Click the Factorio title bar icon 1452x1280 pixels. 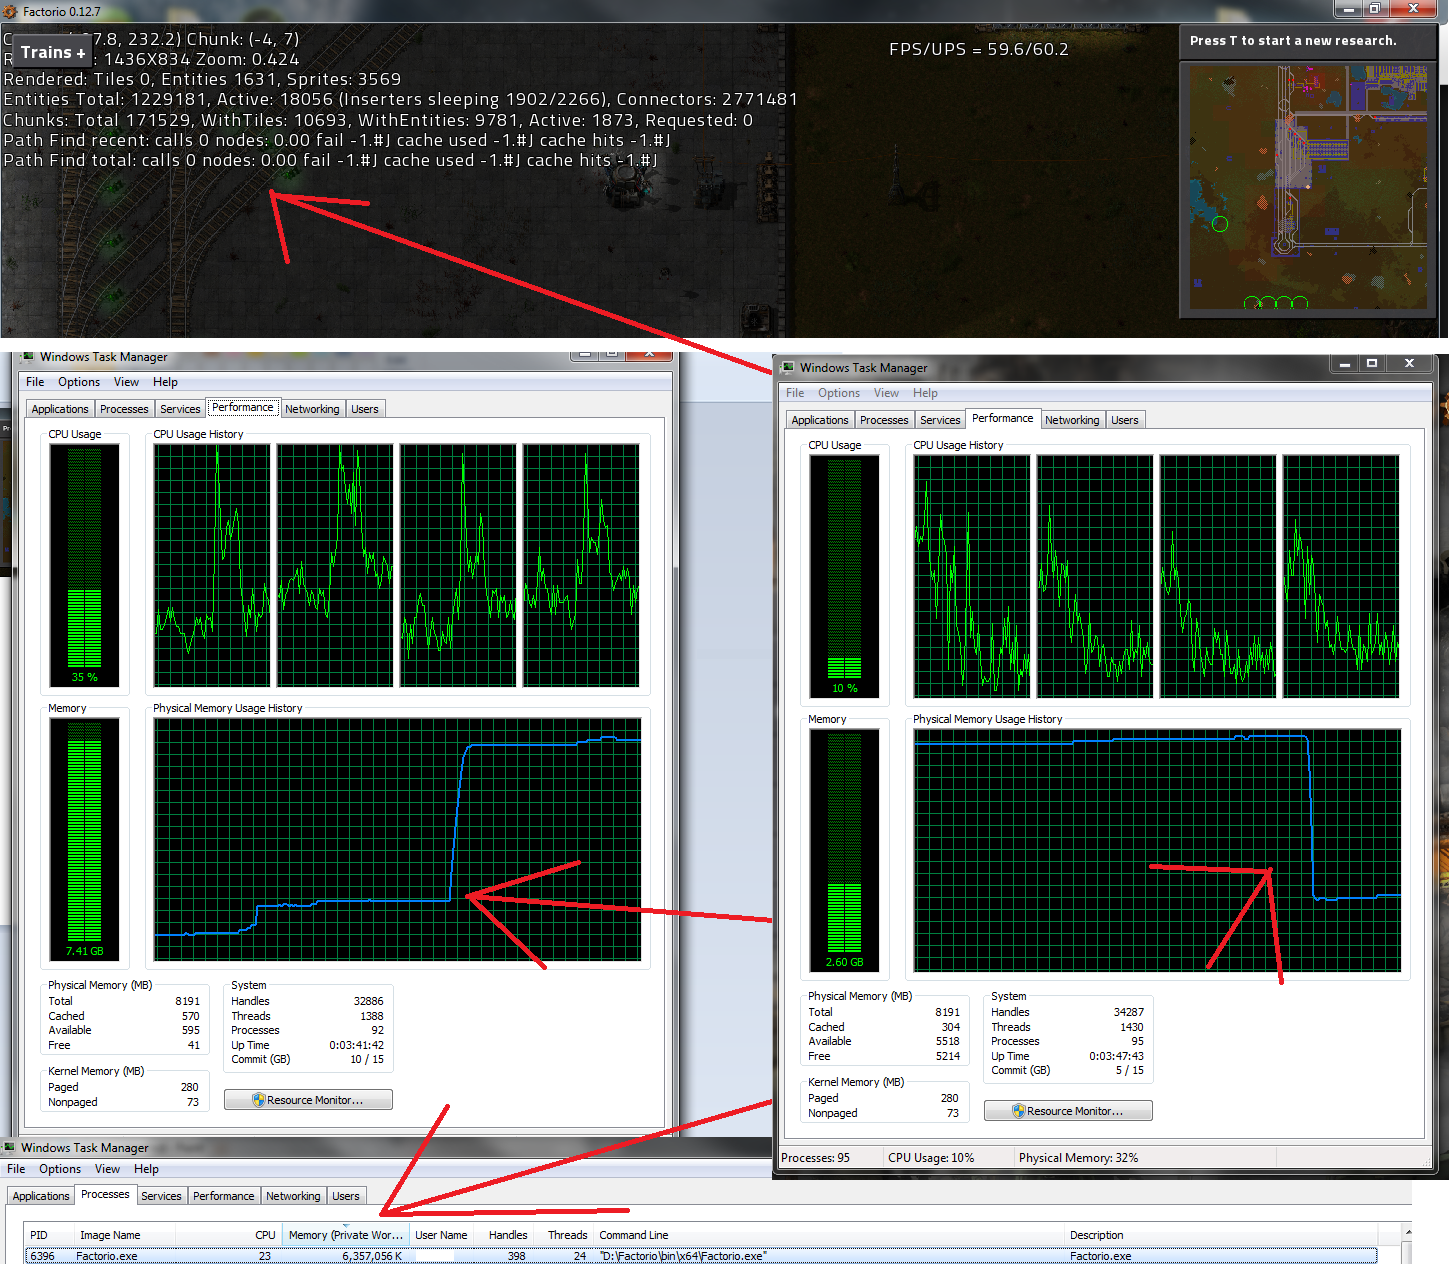click(10, 12)
